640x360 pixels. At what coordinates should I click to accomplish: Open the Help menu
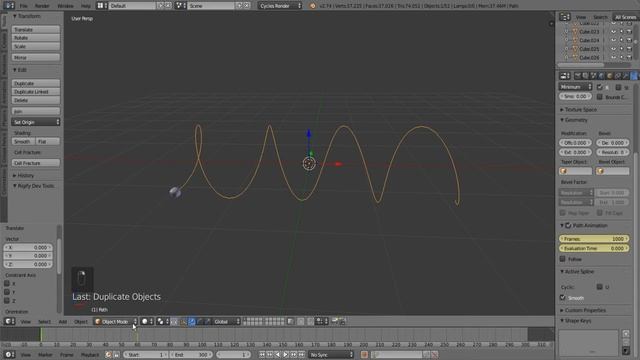point(86,6)
